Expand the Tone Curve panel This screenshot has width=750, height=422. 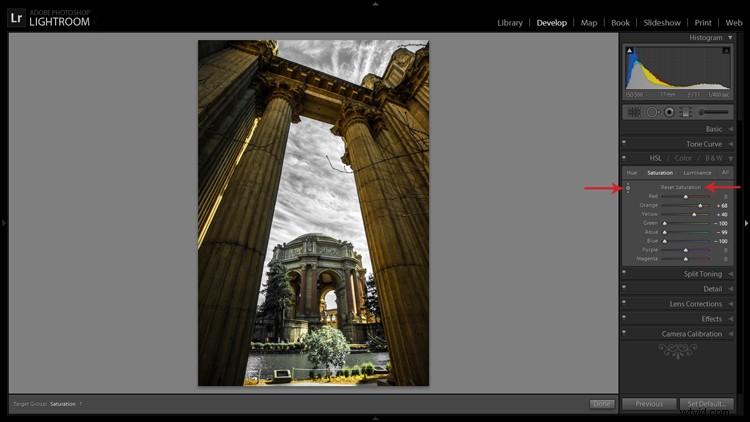click(730, 144)
